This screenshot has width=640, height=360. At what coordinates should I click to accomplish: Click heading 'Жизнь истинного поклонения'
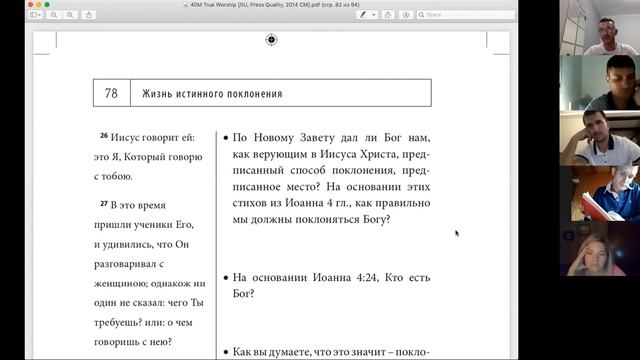[x=212, y=94]
